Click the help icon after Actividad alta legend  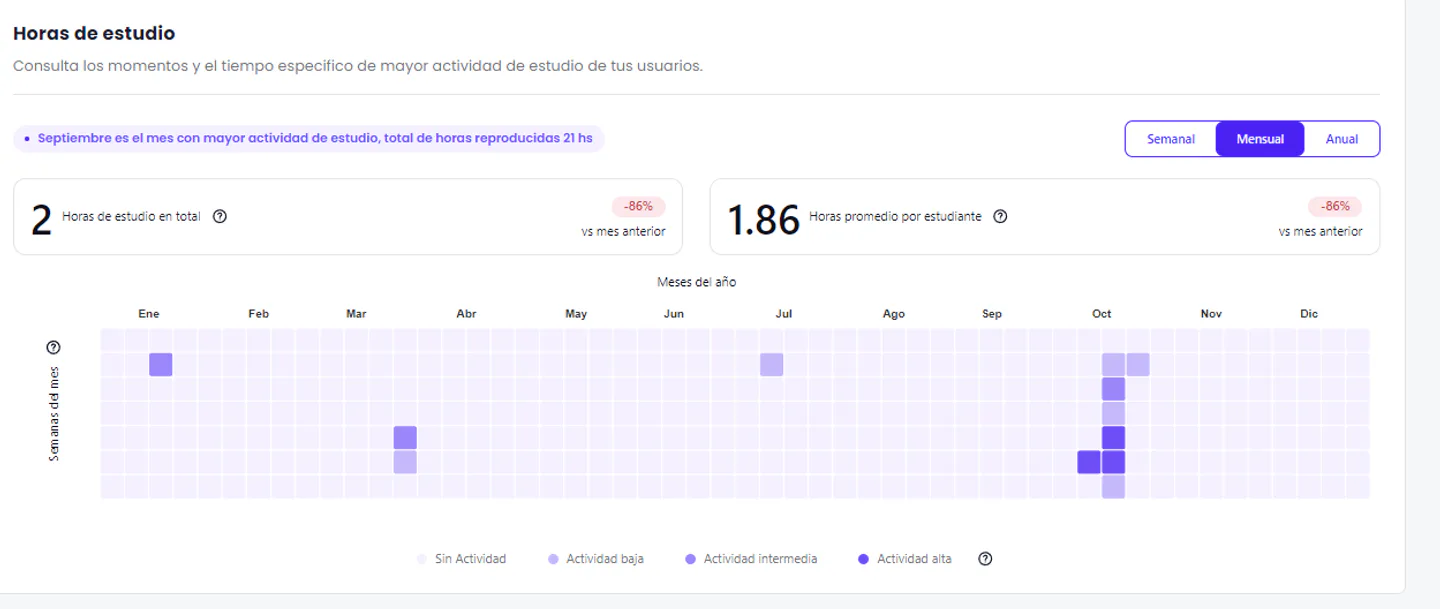click(985, 559)
